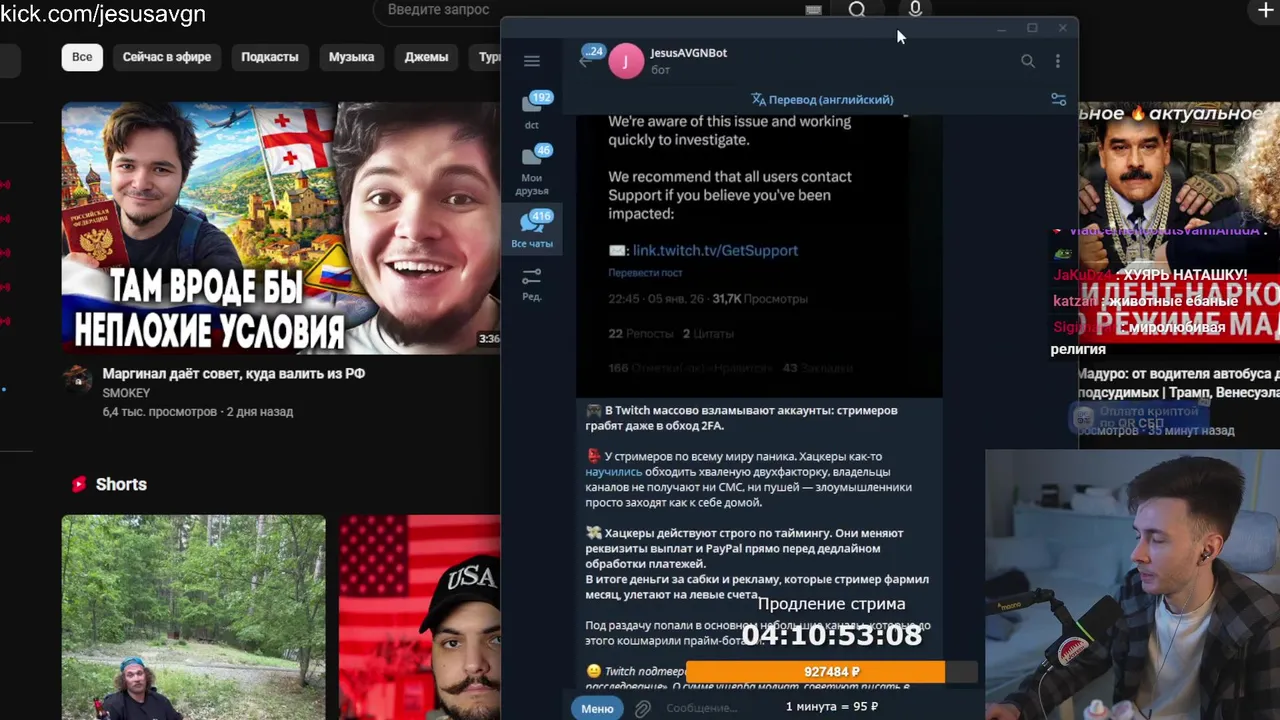Open the Telegram hamburger menu
Viewport: 1280px width, 720px height.
(x=532, y=61)
